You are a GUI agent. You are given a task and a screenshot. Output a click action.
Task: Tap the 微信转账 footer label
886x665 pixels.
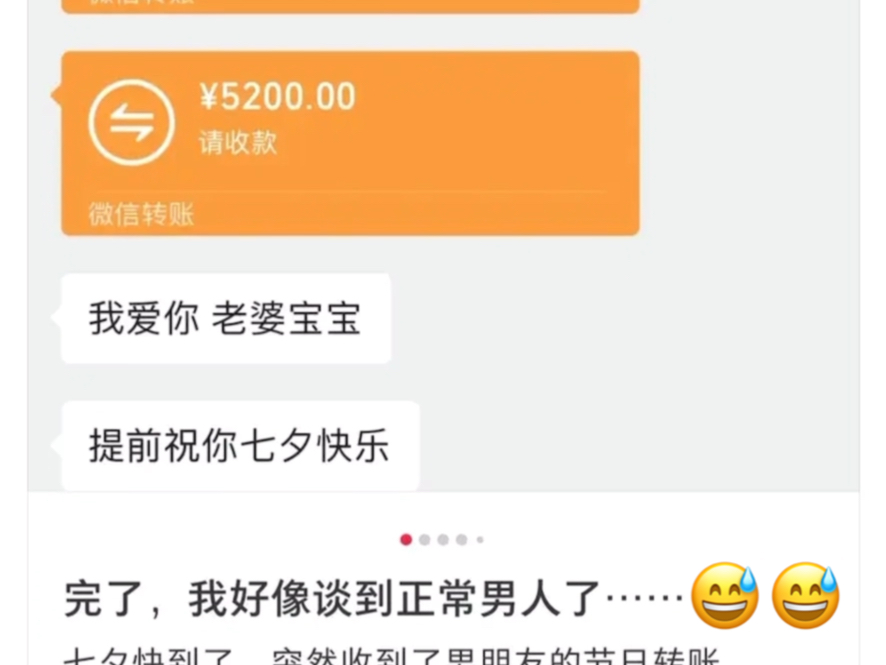click(141, 214)
